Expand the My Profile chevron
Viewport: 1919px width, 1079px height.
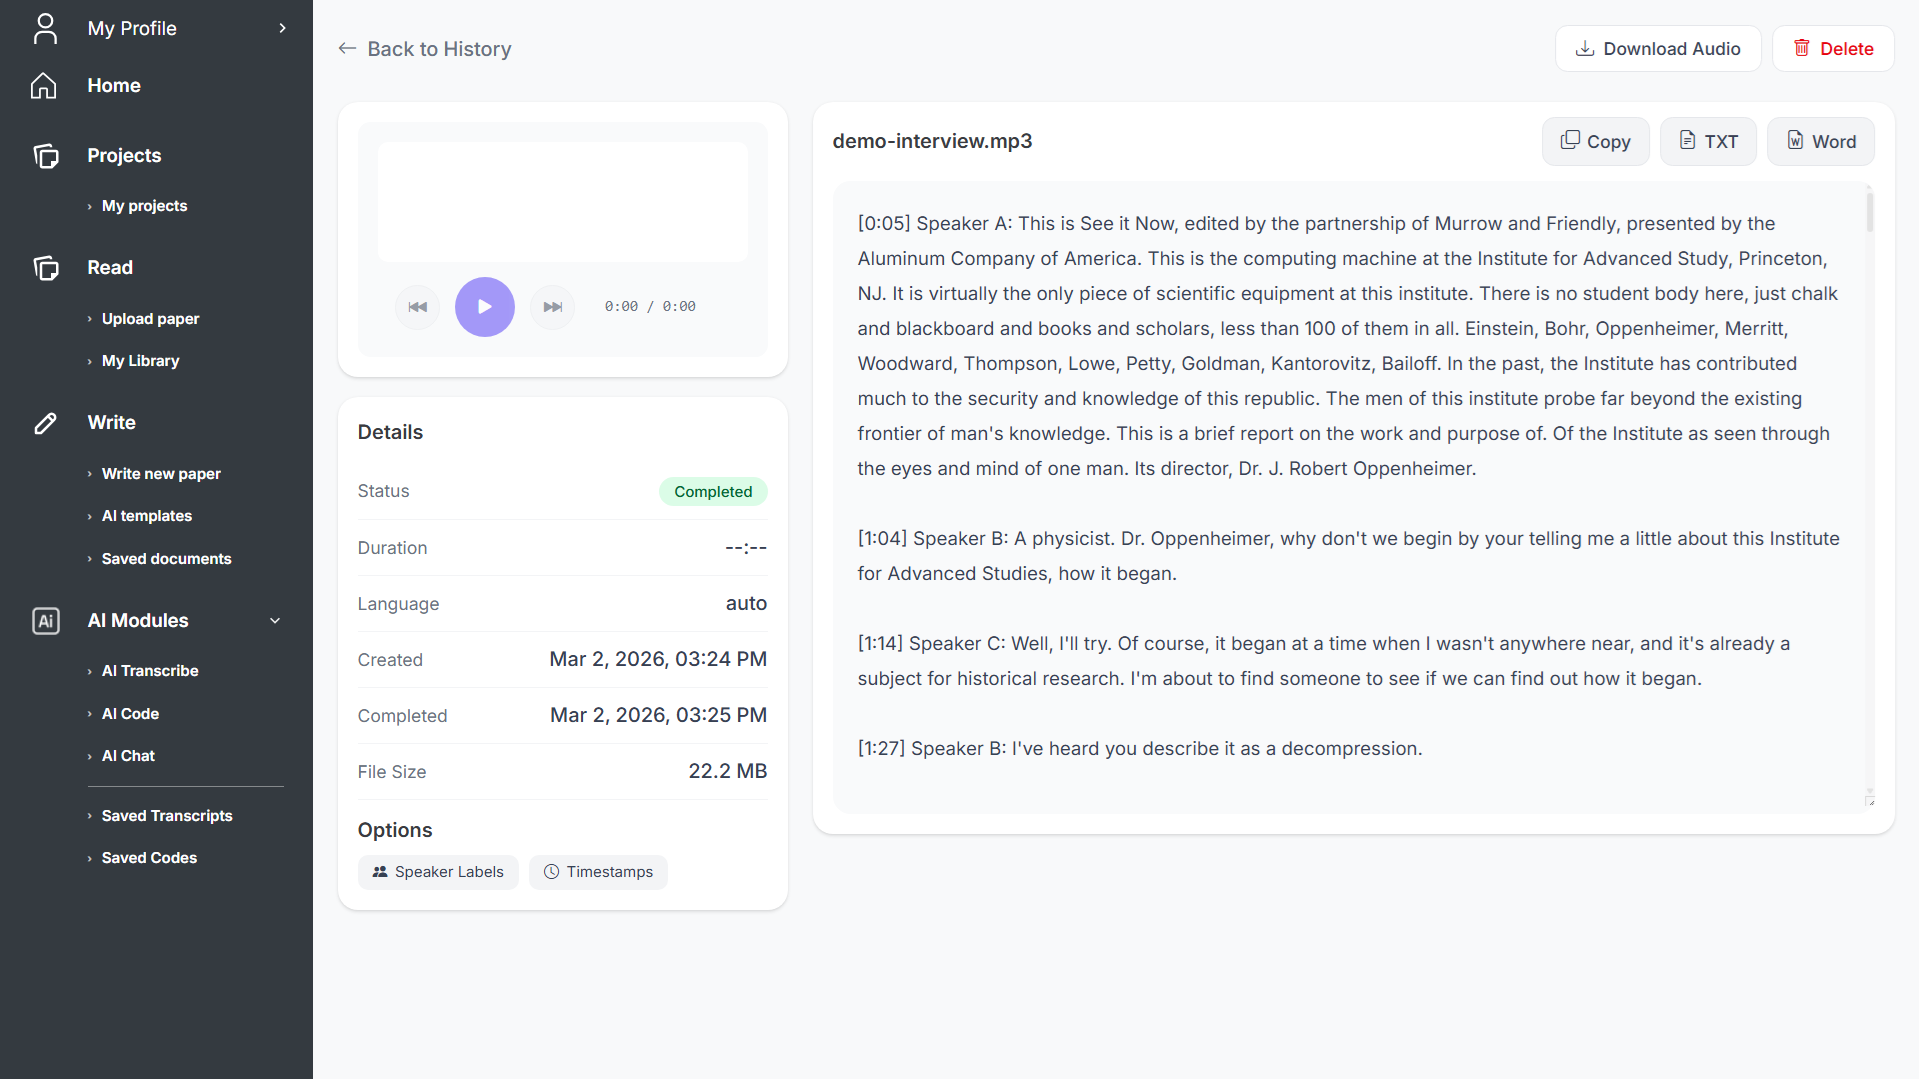[283, 28]
